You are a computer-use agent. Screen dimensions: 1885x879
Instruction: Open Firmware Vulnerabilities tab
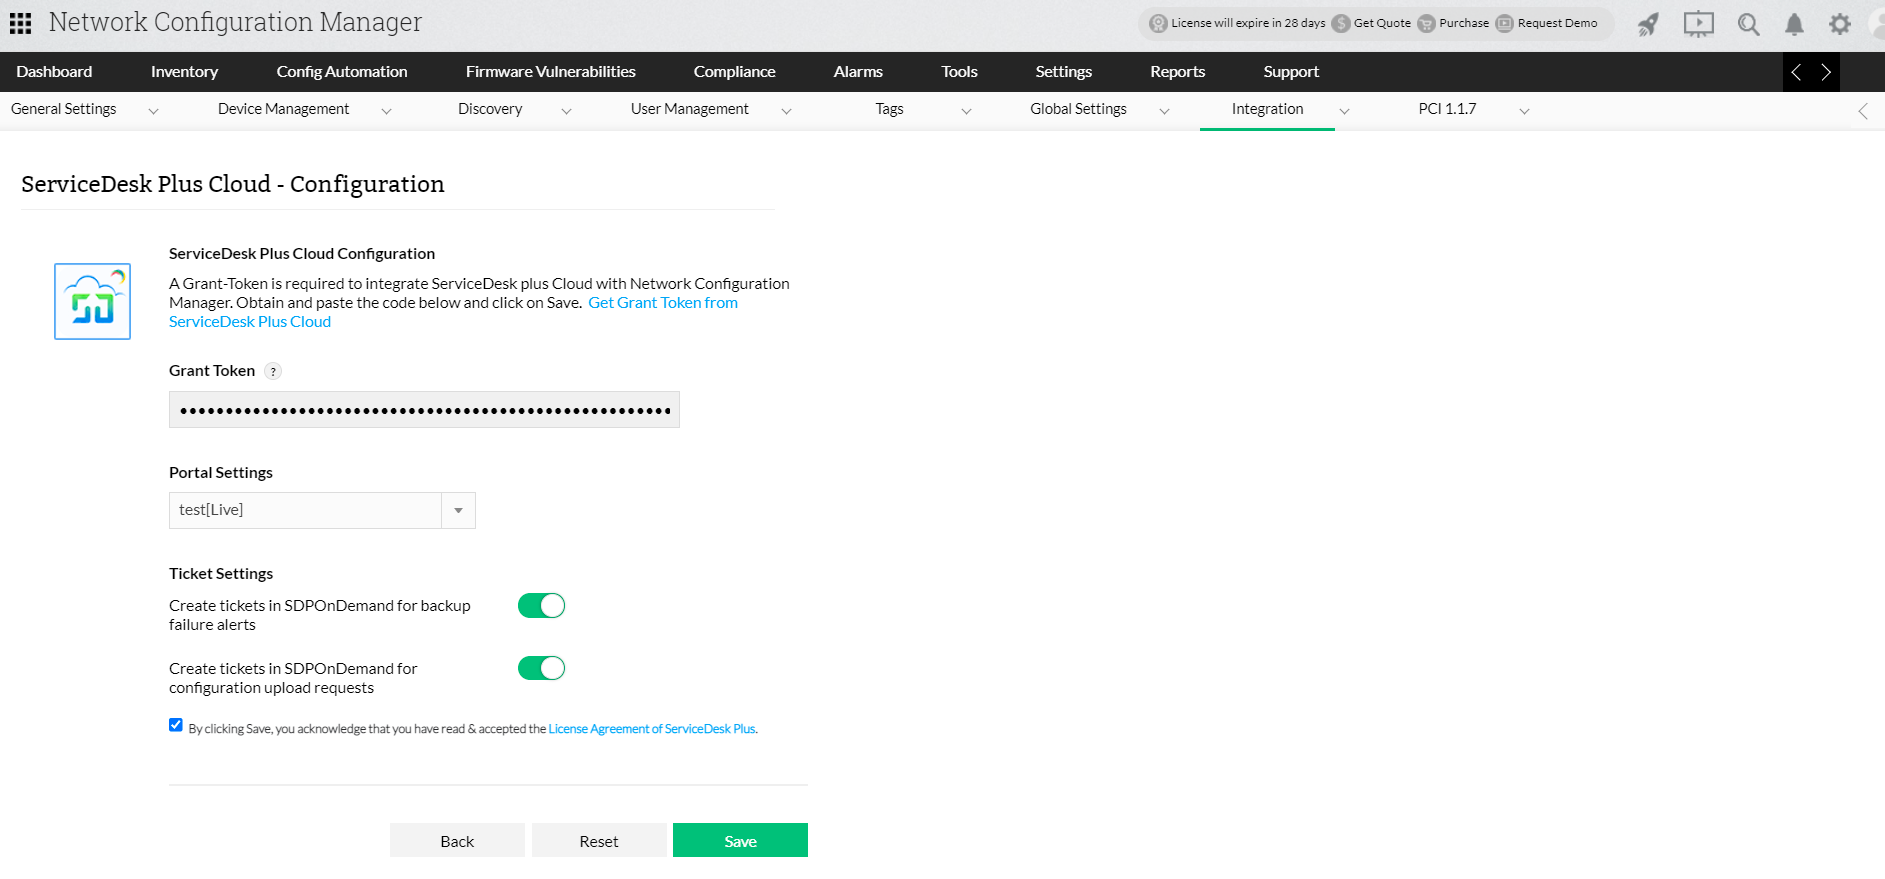[x=551, y=72]
